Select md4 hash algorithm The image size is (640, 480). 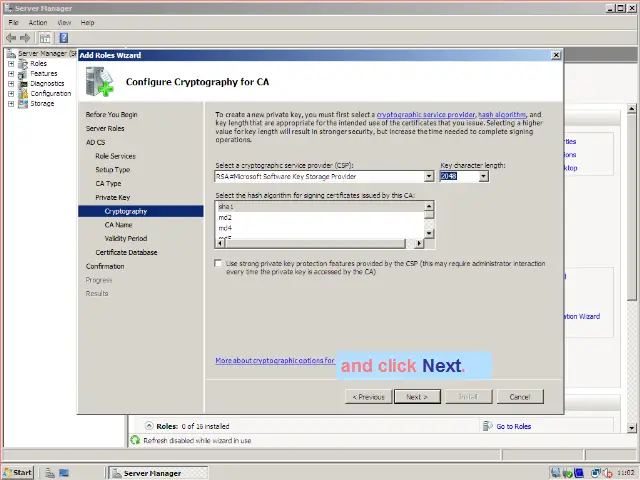coord(319,228)
